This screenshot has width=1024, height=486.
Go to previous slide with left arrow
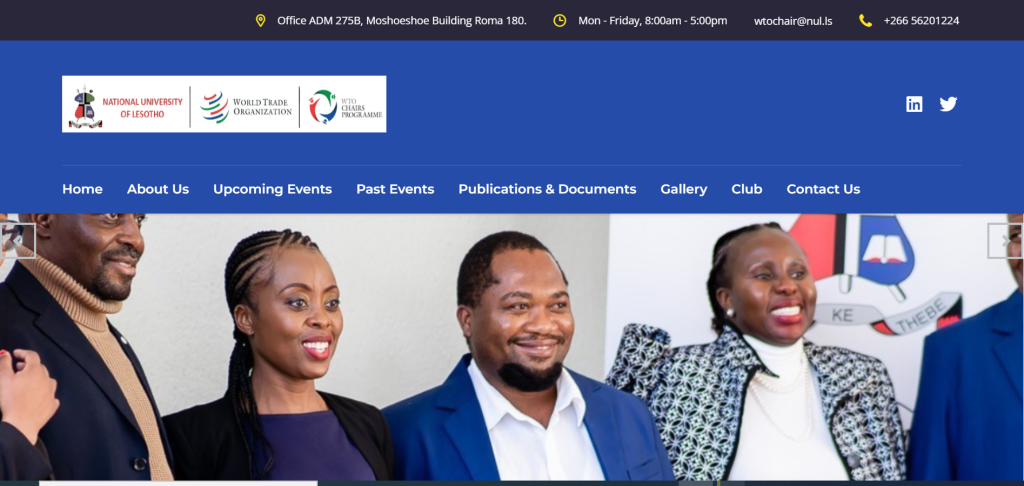pyautogui.click(x=18, y=241)
